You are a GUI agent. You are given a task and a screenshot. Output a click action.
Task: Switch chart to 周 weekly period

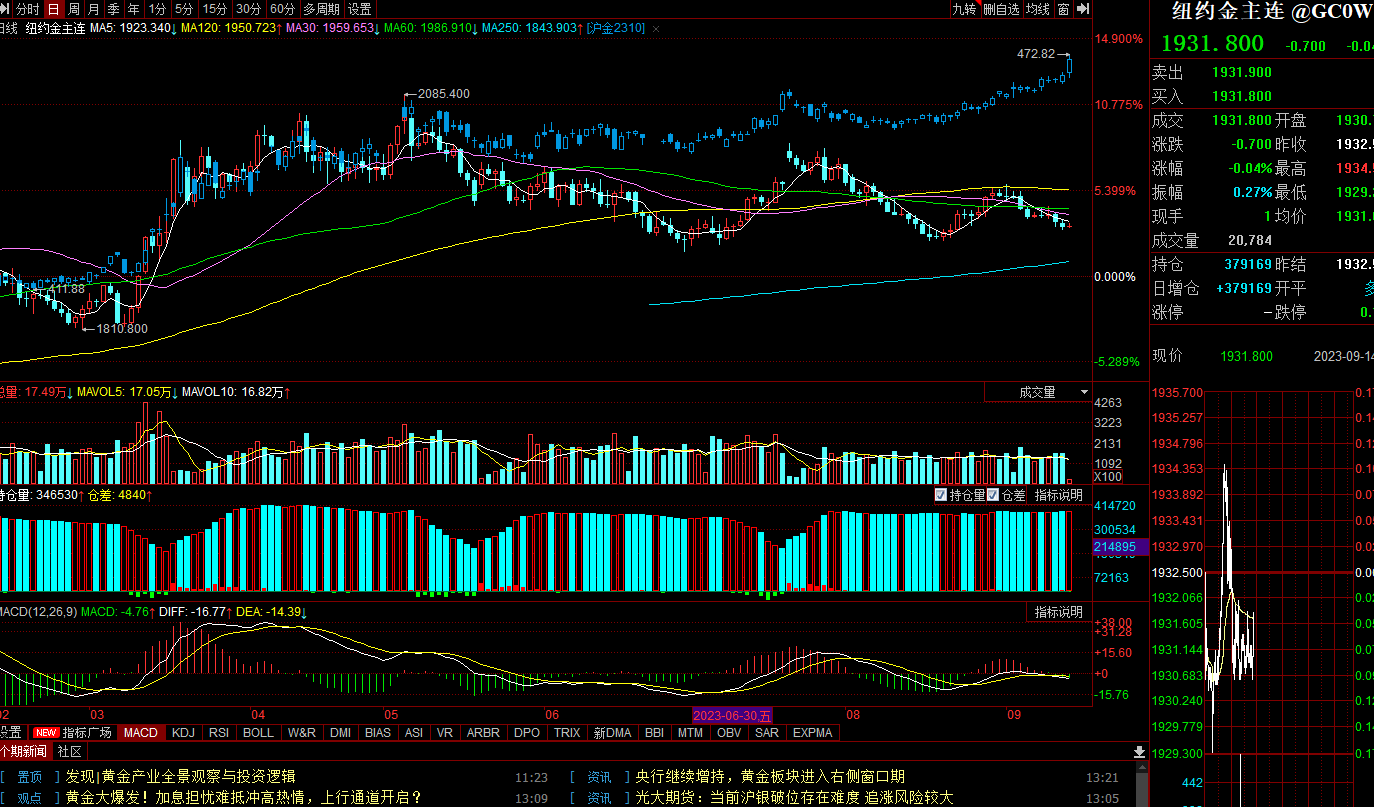(74, 9)
